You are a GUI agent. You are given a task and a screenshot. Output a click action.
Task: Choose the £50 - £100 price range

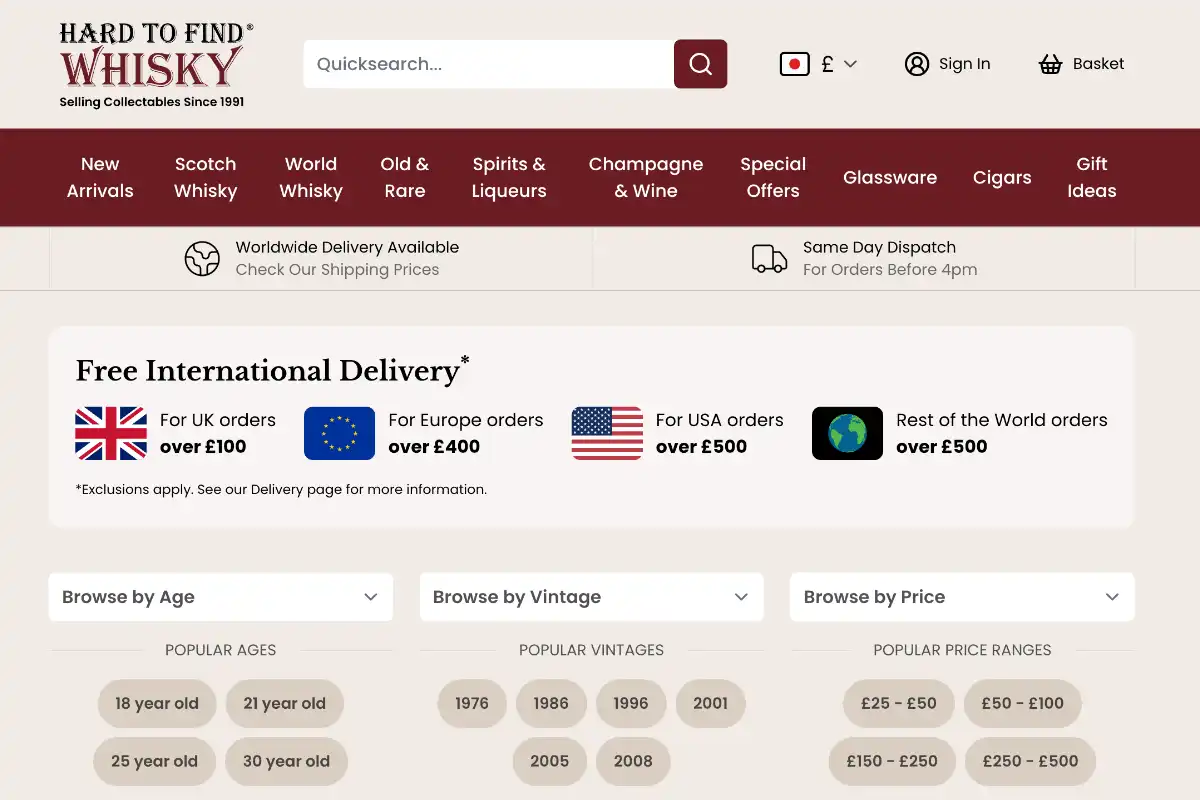pos(1022,703)
